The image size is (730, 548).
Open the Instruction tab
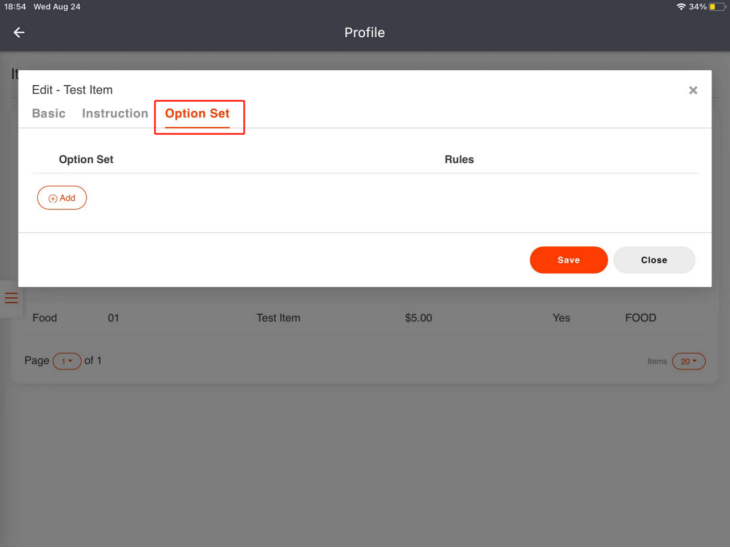(x=115, y=114)
